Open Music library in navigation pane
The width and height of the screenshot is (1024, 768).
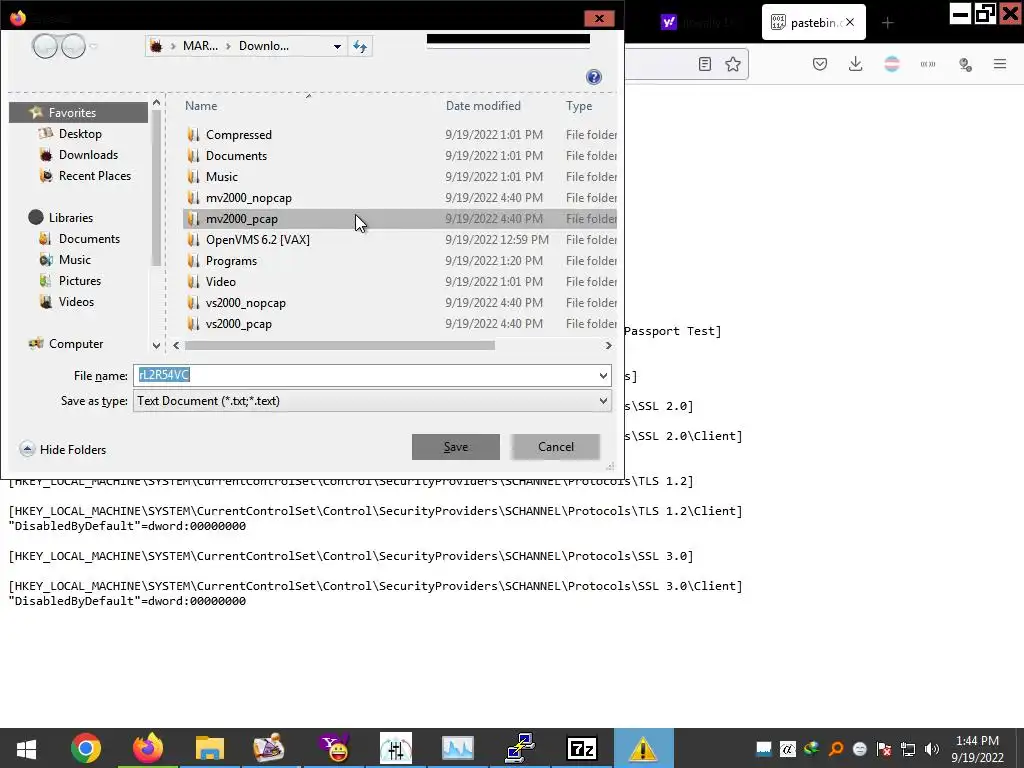pos(74,259)
